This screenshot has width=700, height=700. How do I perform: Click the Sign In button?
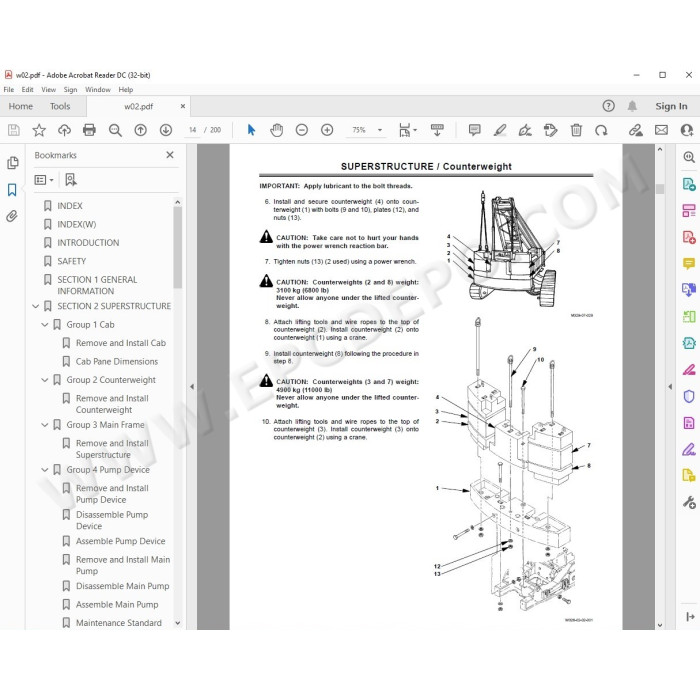tap(671, 106)
